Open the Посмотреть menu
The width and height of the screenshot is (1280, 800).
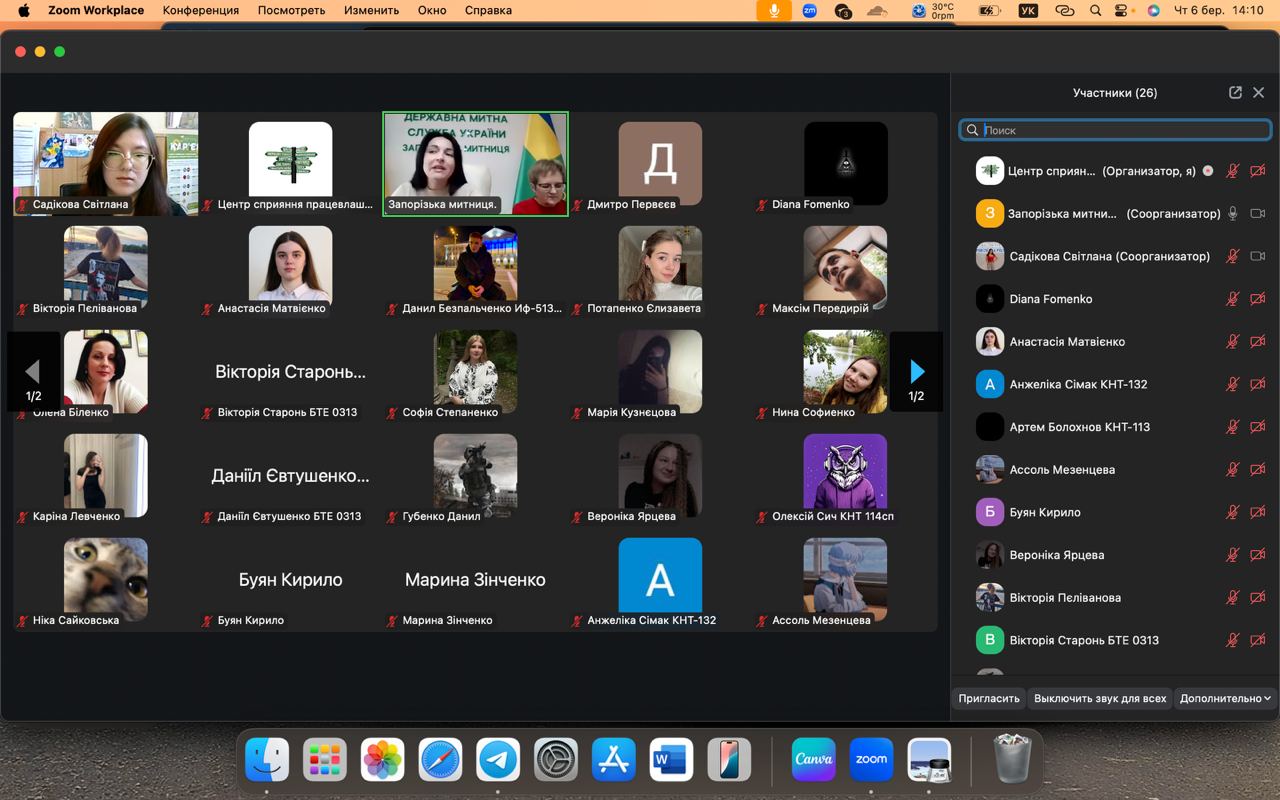click(291, 10)
